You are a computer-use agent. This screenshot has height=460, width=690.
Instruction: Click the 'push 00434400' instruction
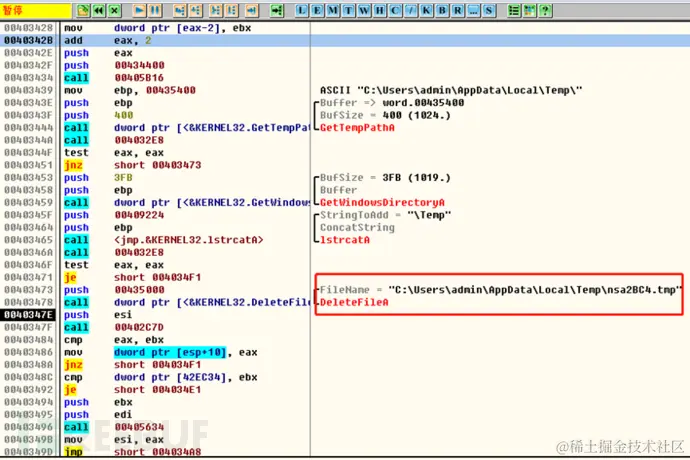[114, 65]
